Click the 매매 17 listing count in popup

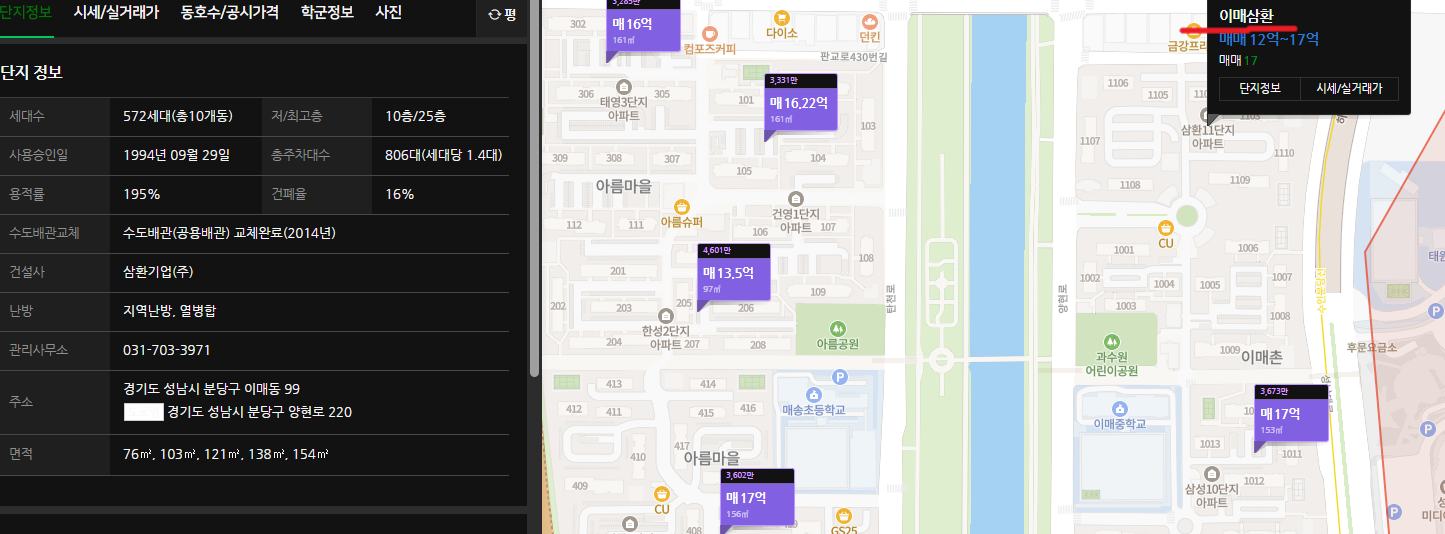pyautogui.click(x=1238, y=60)
